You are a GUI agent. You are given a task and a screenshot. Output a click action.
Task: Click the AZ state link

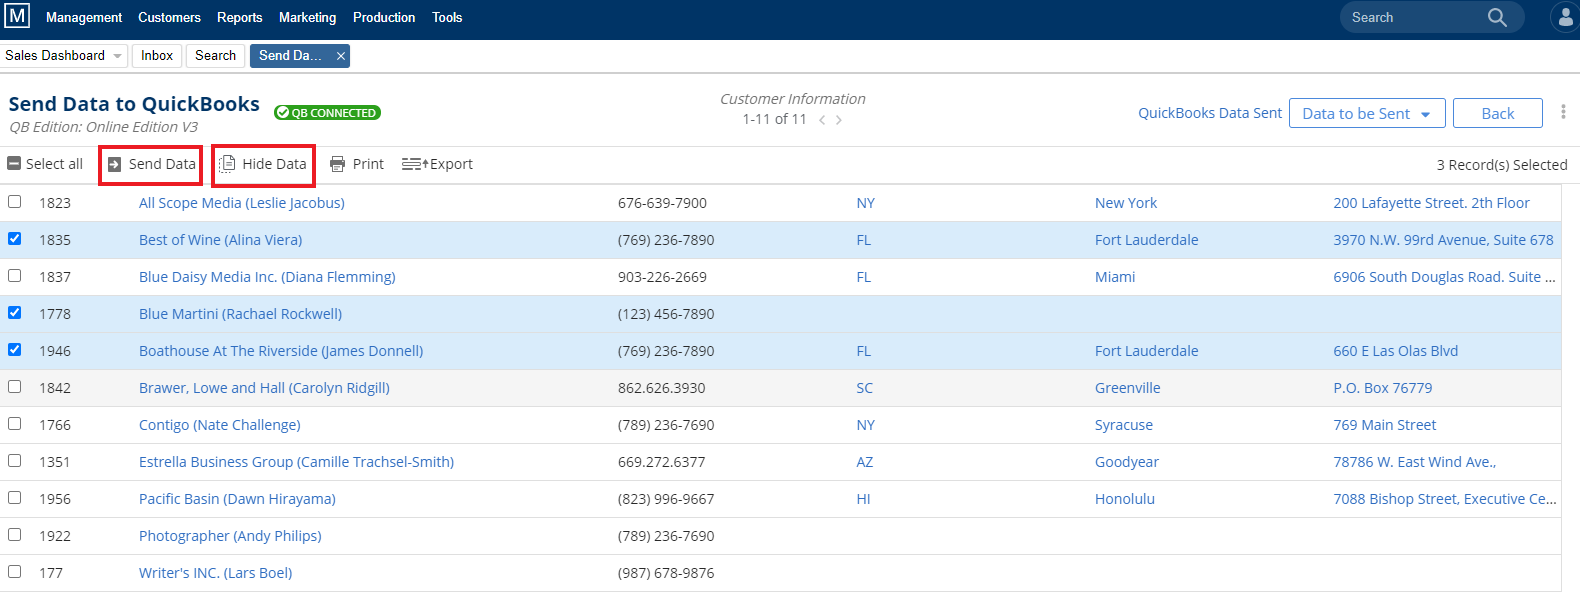point(865,462)
